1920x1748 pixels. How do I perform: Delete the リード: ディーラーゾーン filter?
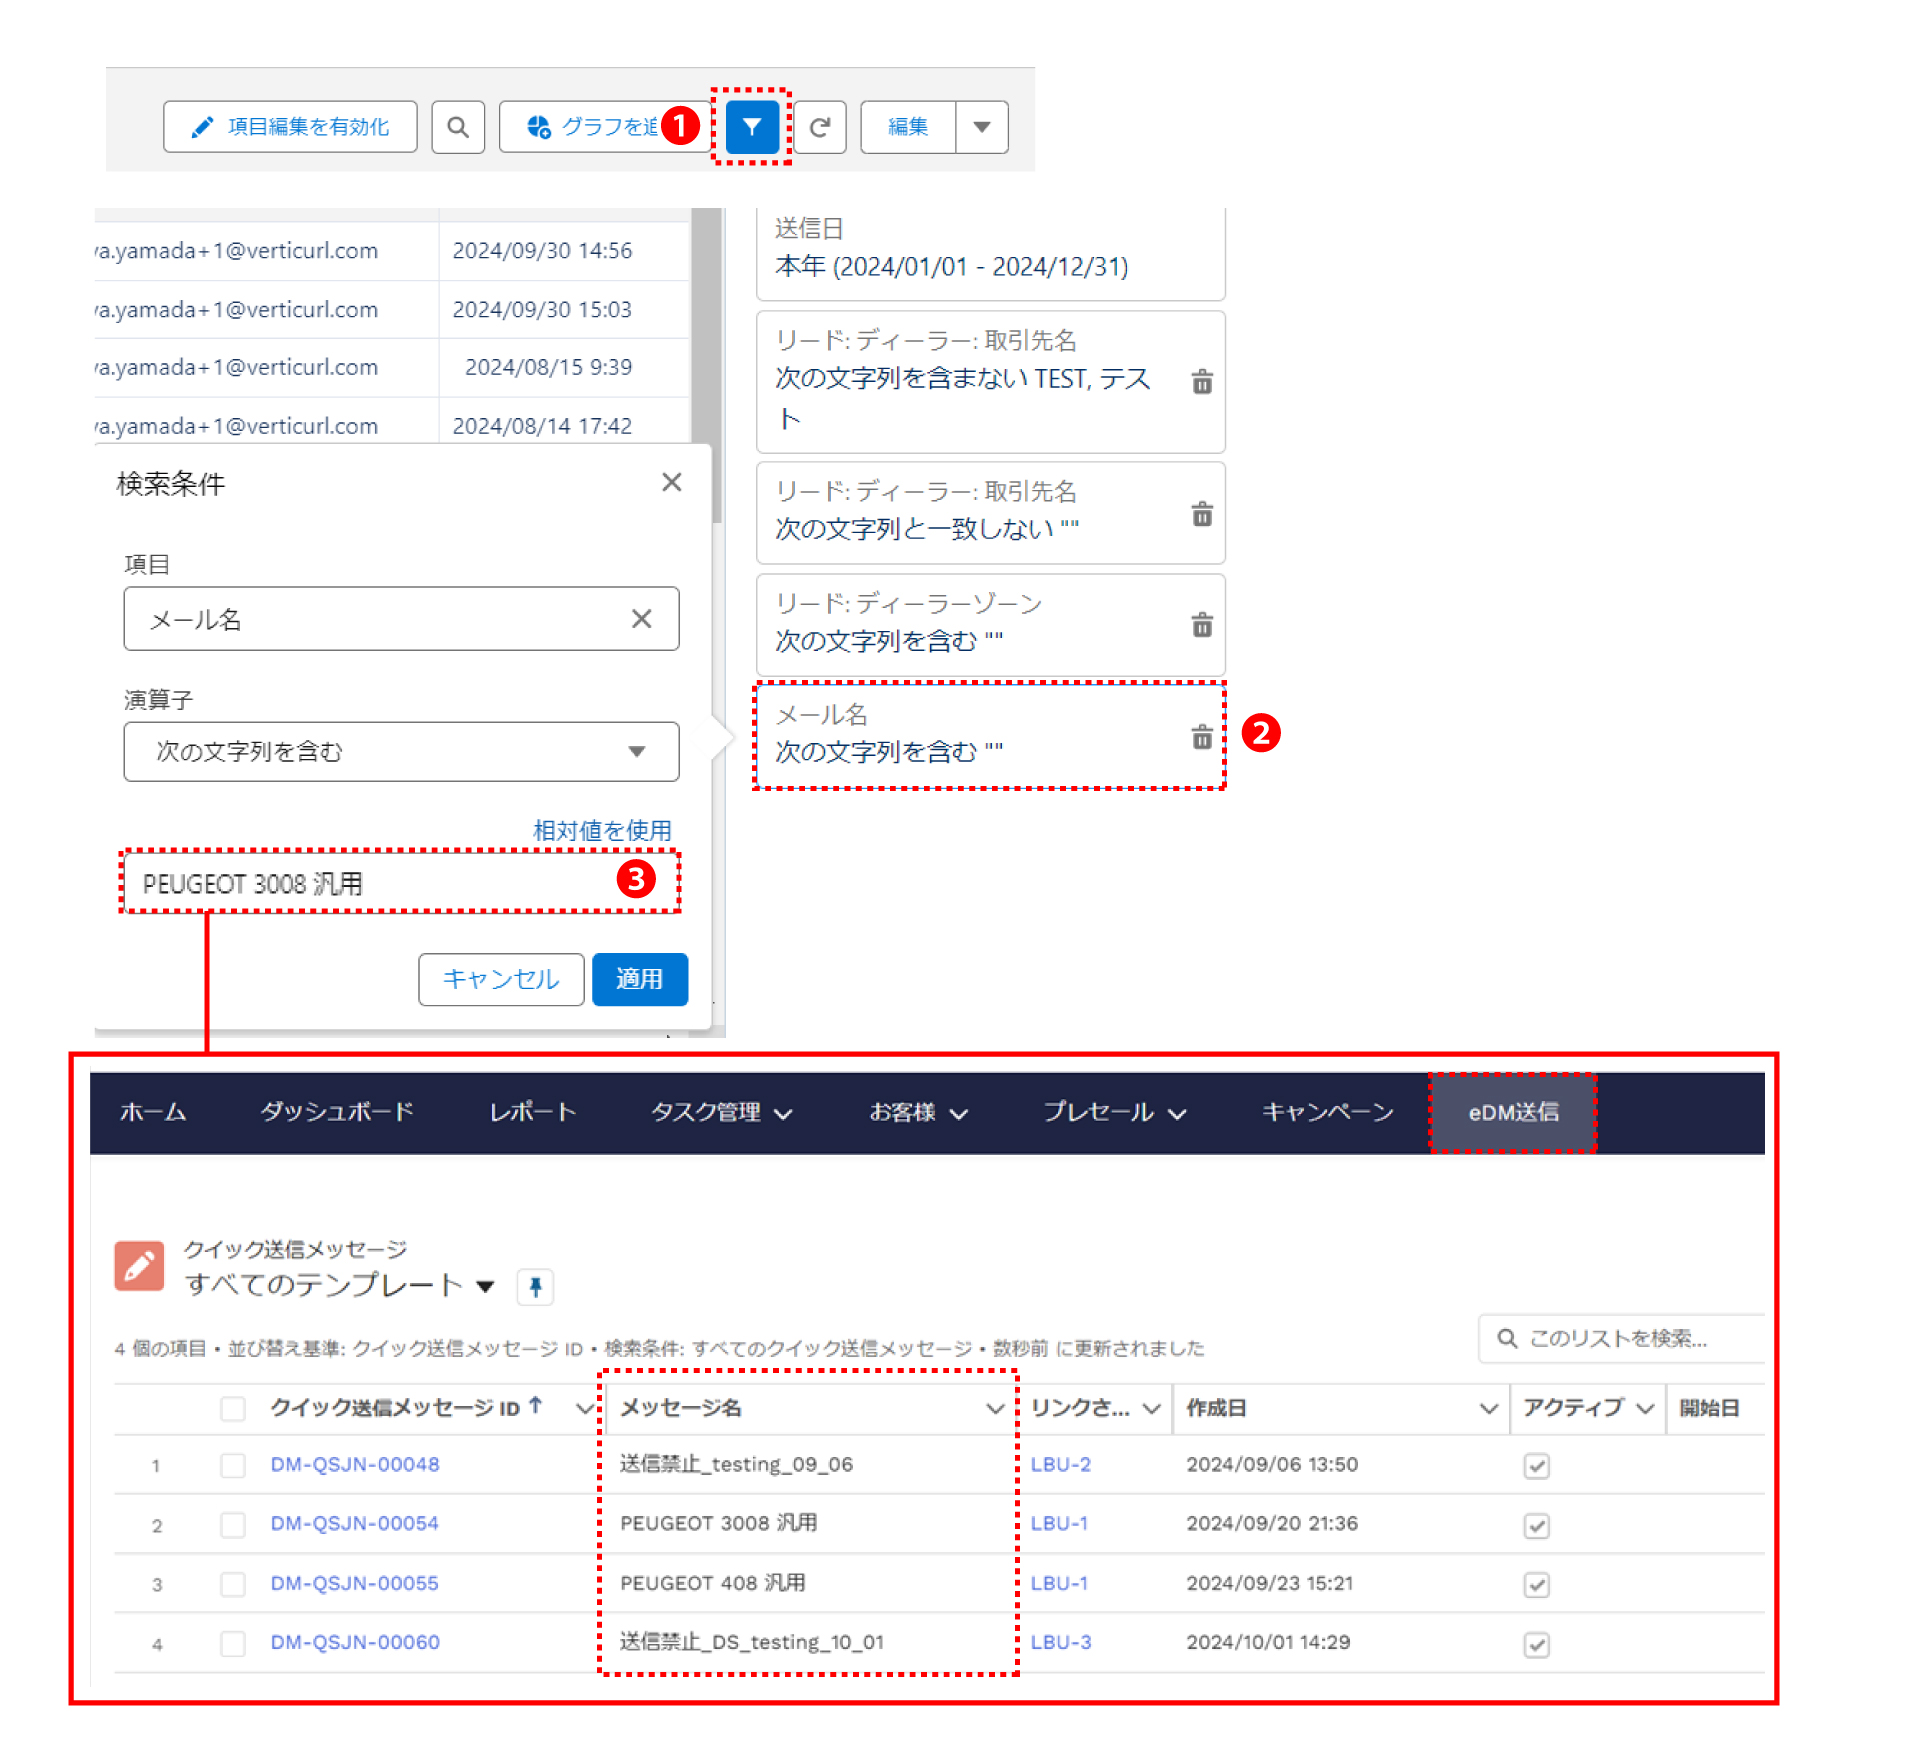coord(1202,625)
